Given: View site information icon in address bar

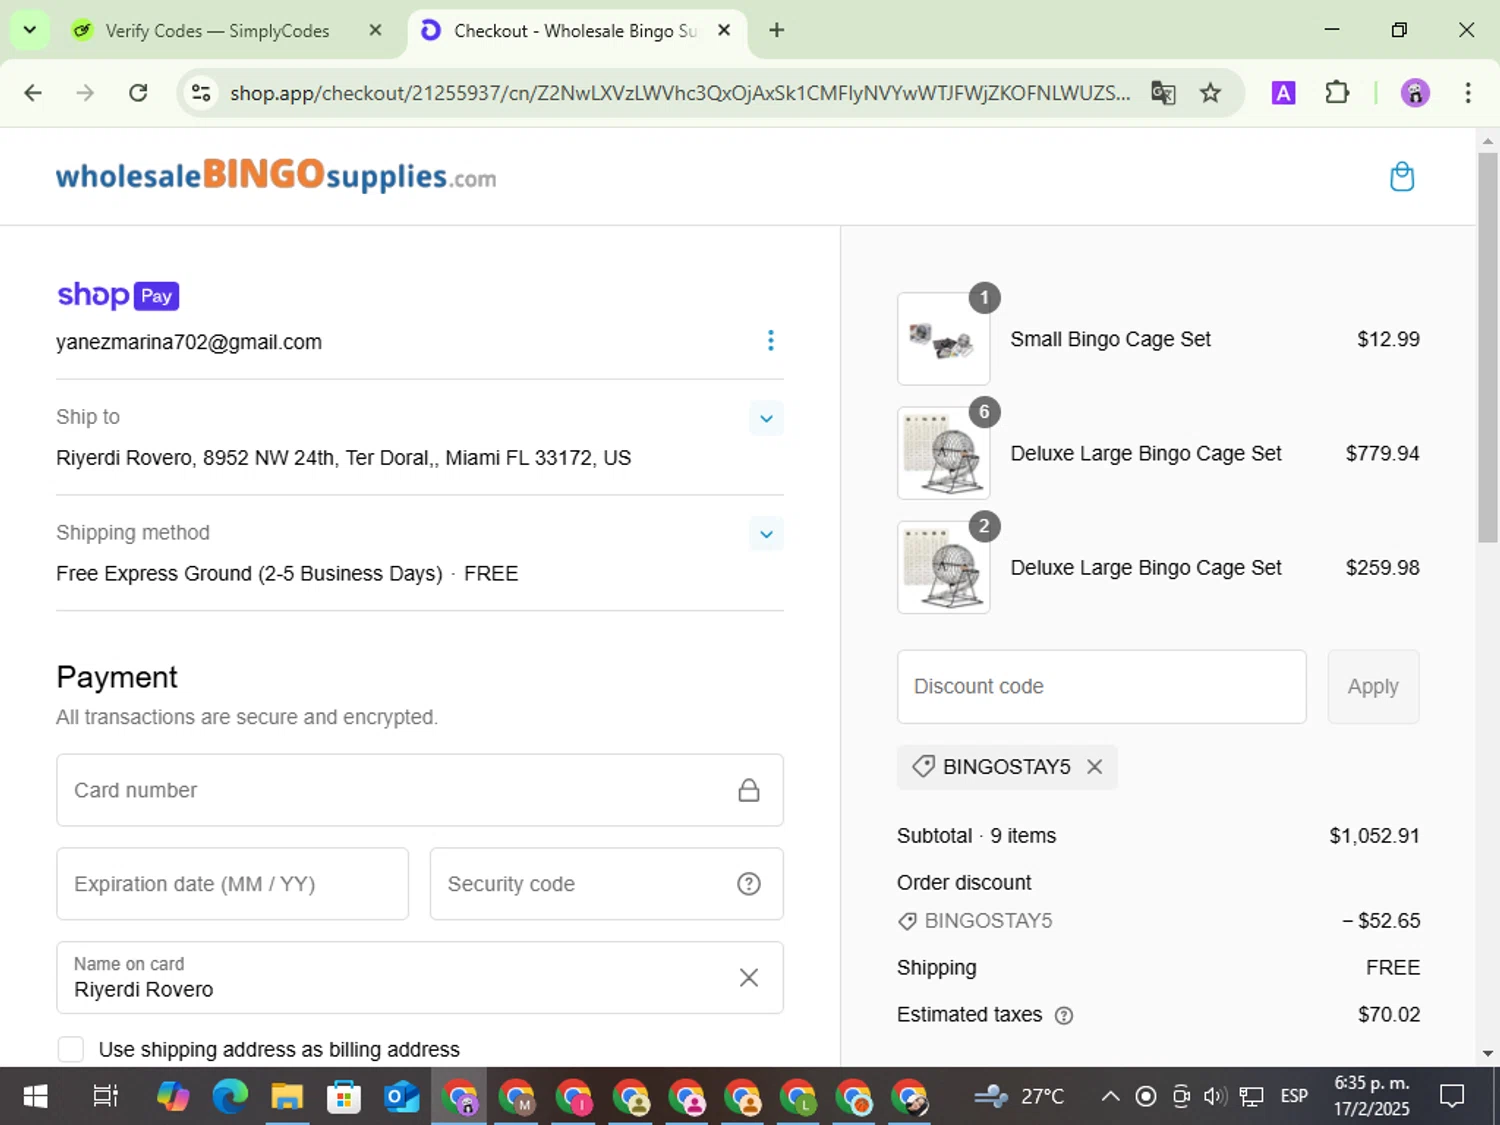Looking at the screenshot, I should [x=201, y=93].
